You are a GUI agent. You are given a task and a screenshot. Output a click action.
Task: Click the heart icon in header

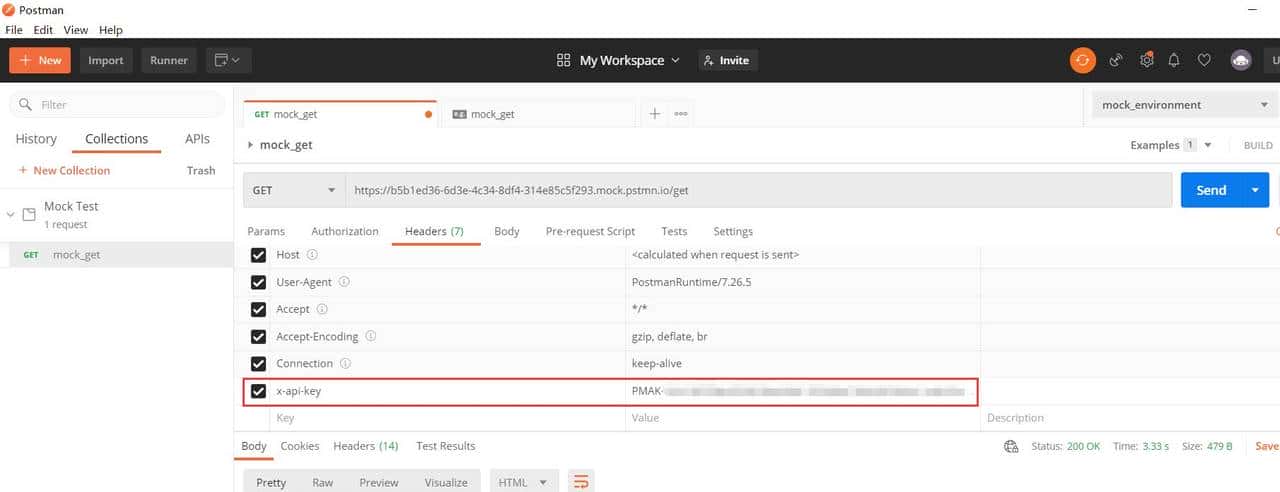(x=1204, y=61)
